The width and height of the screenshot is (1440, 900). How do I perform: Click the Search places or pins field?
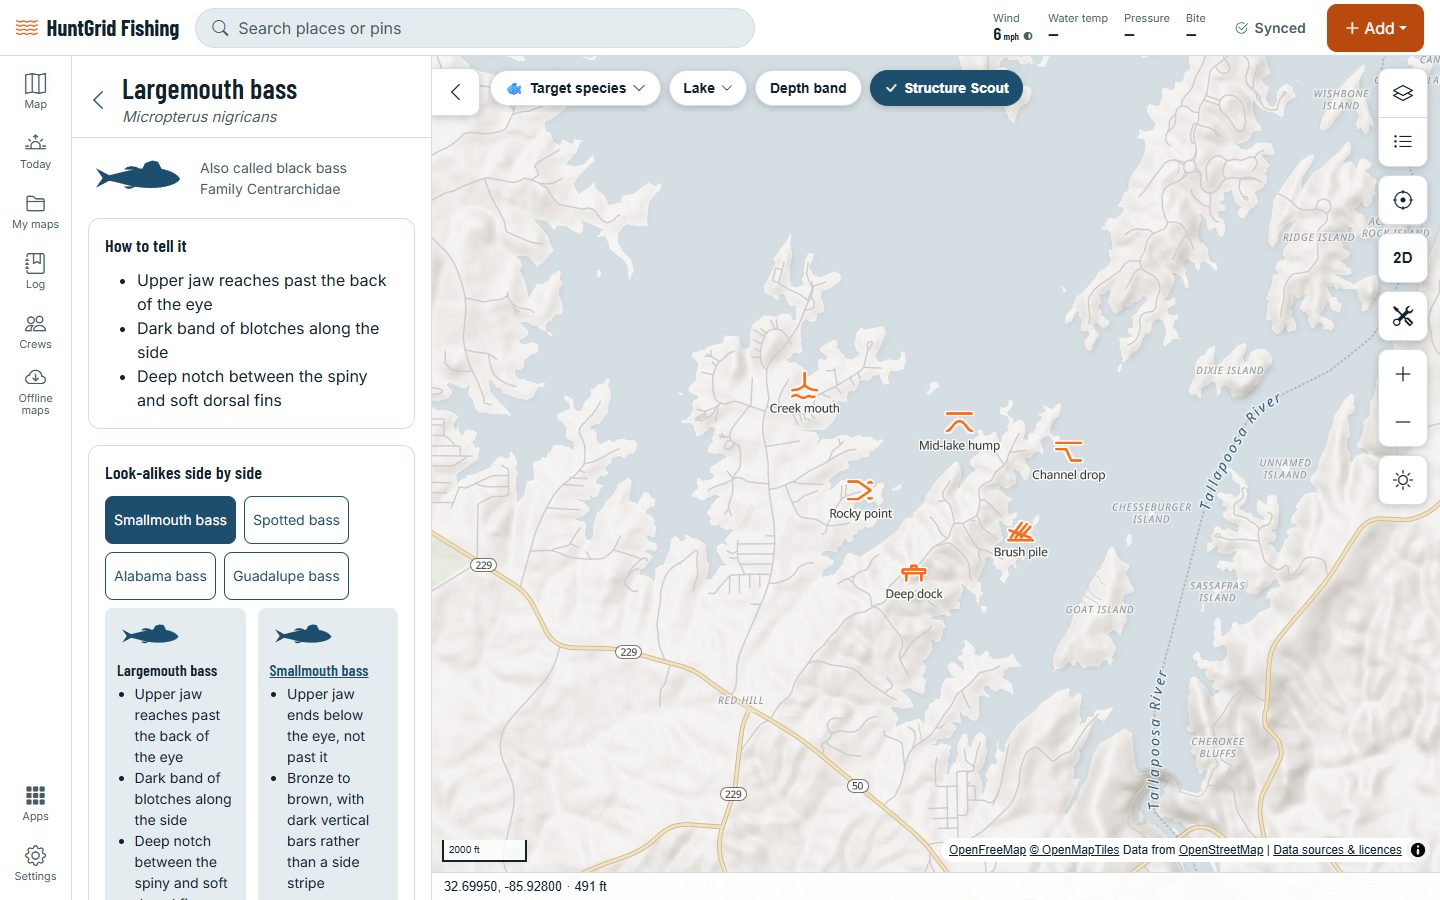(475, 28)
